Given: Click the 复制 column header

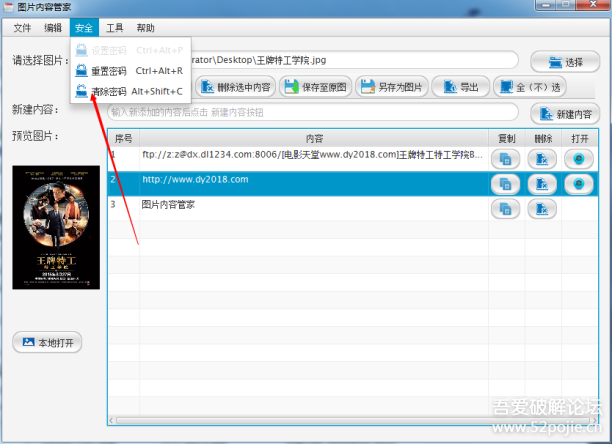Looking at the screenshot, I should 507,139.
